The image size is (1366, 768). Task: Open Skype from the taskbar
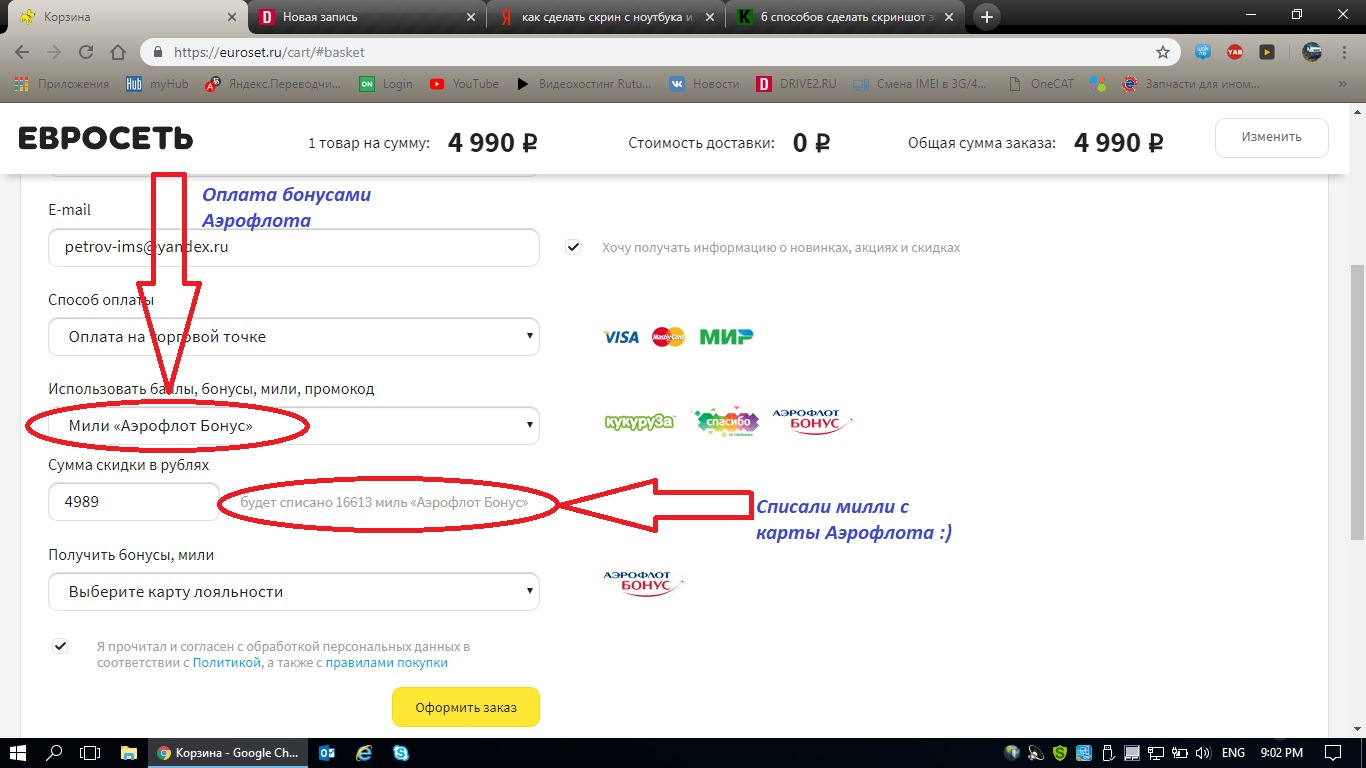401,752
